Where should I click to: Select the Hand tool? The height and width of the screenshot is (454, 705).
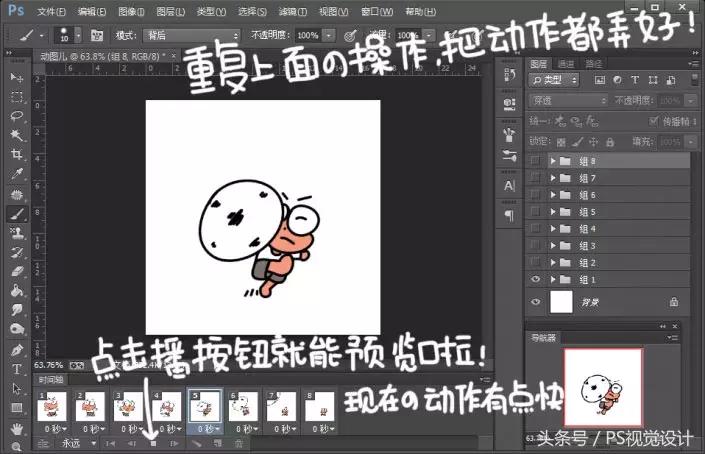(17, 428)
